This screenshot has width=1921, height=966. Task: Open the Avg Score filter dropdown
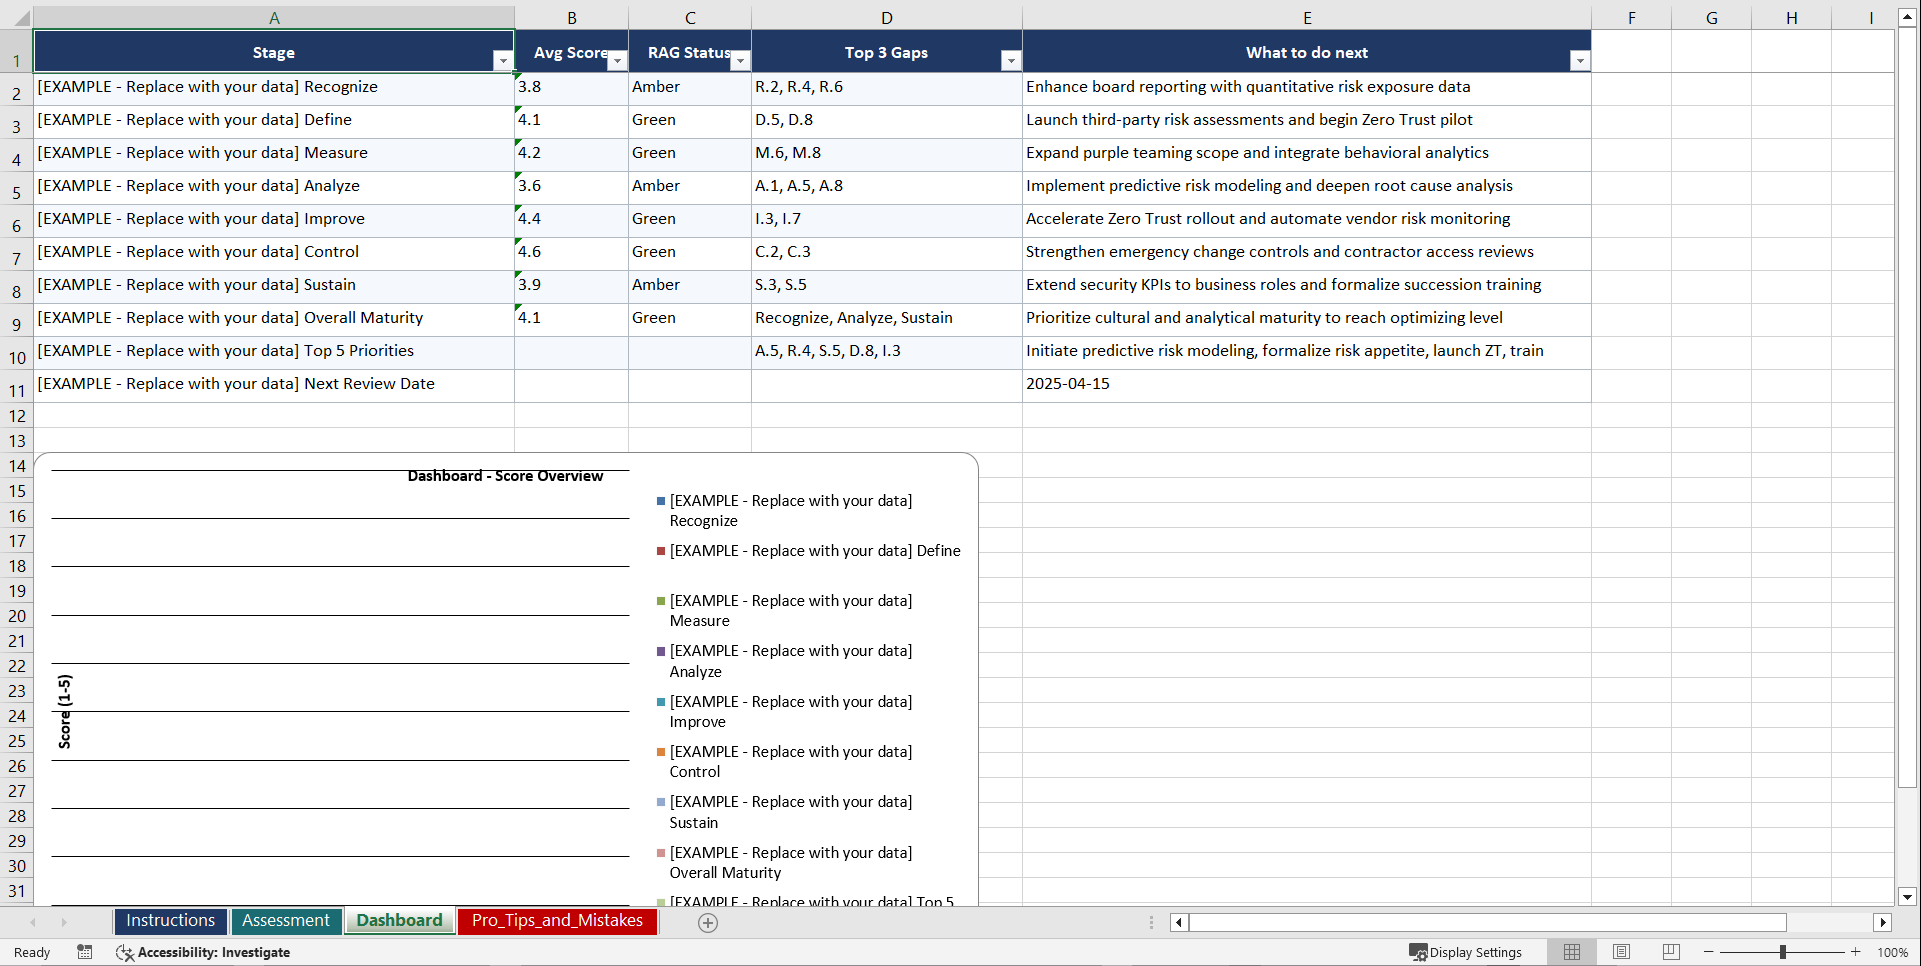pyautogui.click(x=617, y=61)
